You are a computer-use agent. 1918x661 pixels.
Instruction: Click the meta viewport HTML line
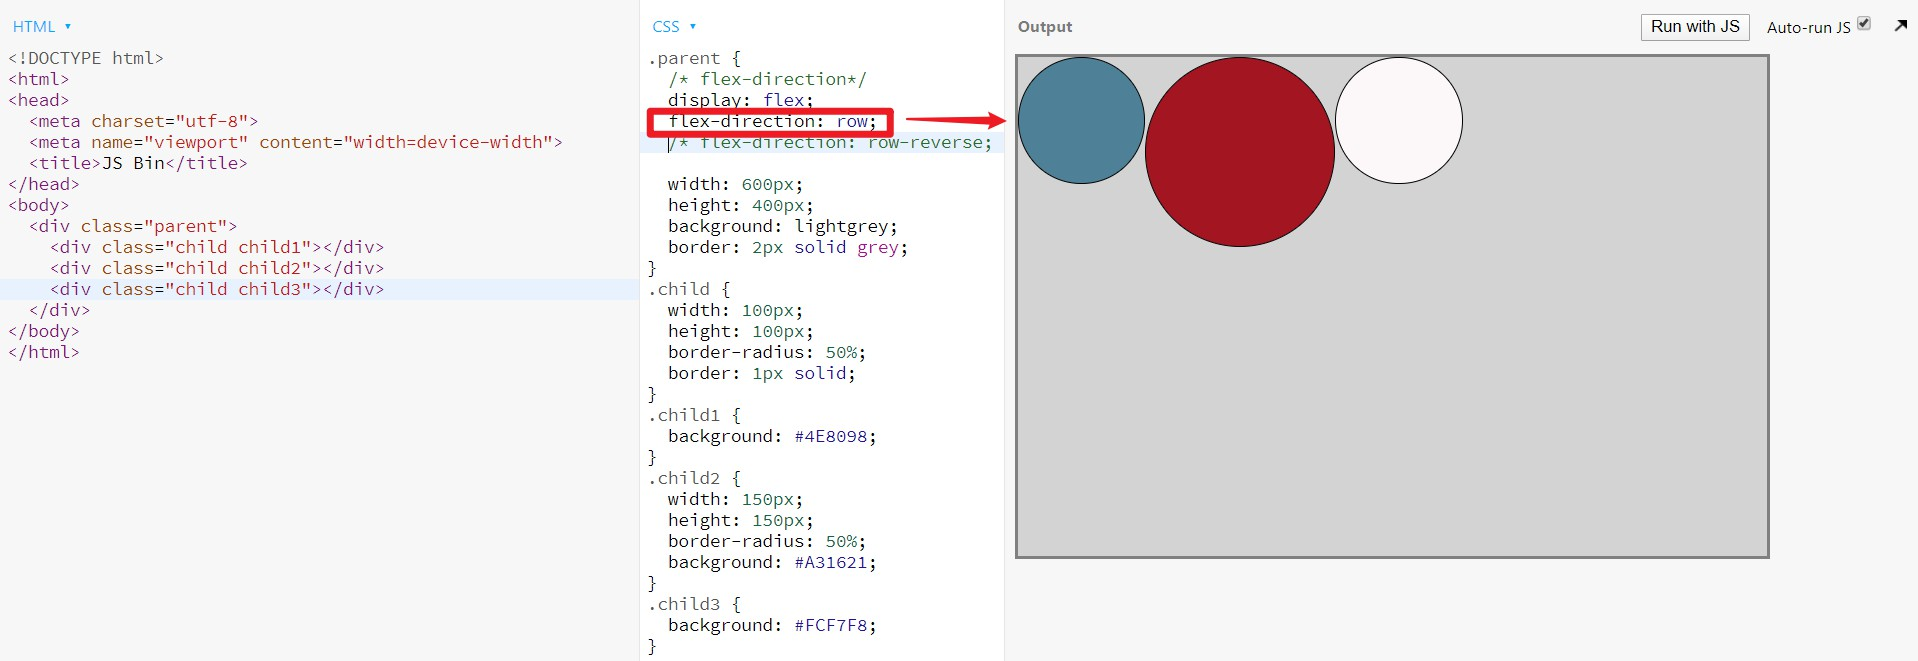point(296,143)
